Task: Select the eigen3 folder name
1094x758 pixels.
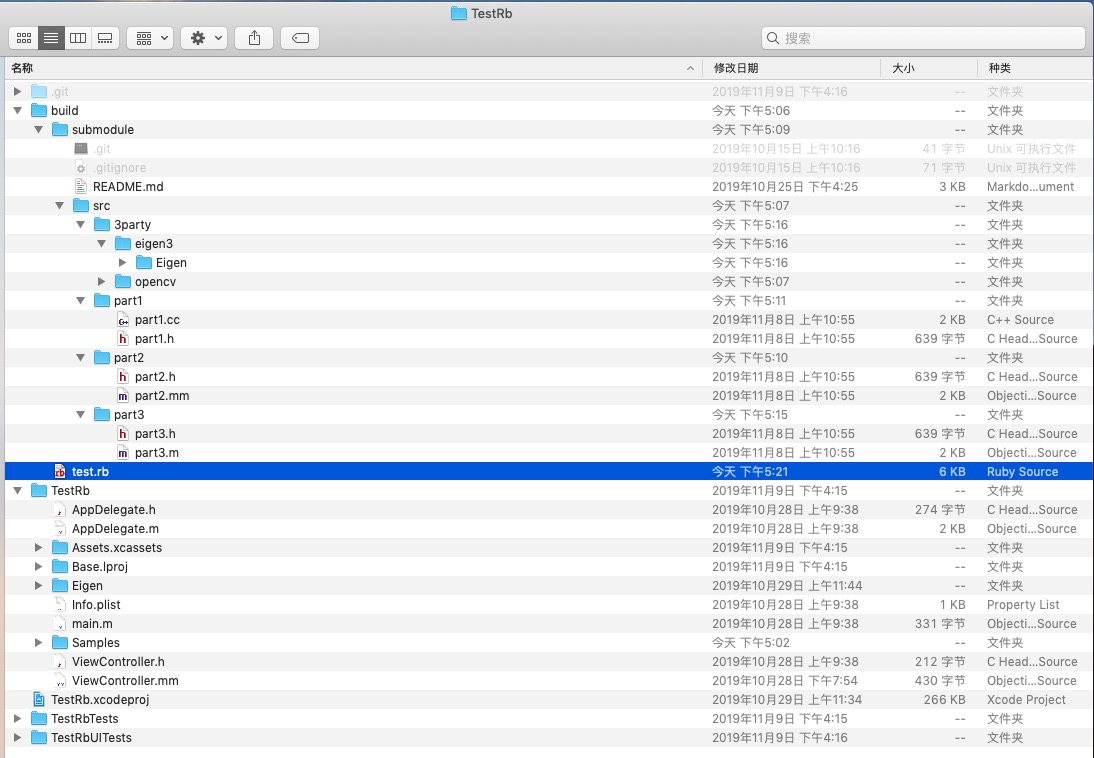Action: click(153, 244)
